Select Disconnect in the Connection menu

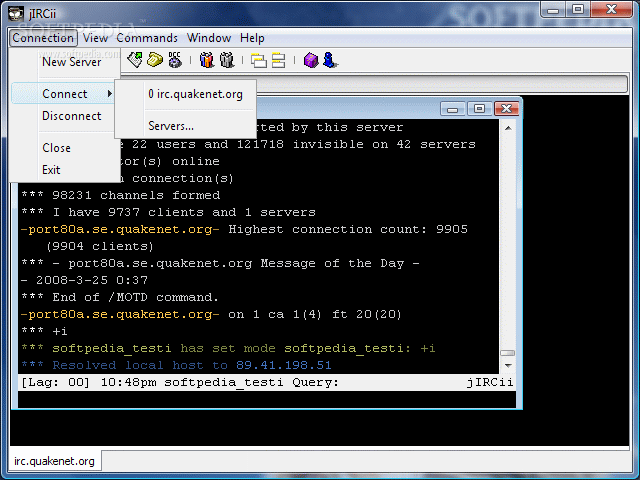click(x=71, y=116)
